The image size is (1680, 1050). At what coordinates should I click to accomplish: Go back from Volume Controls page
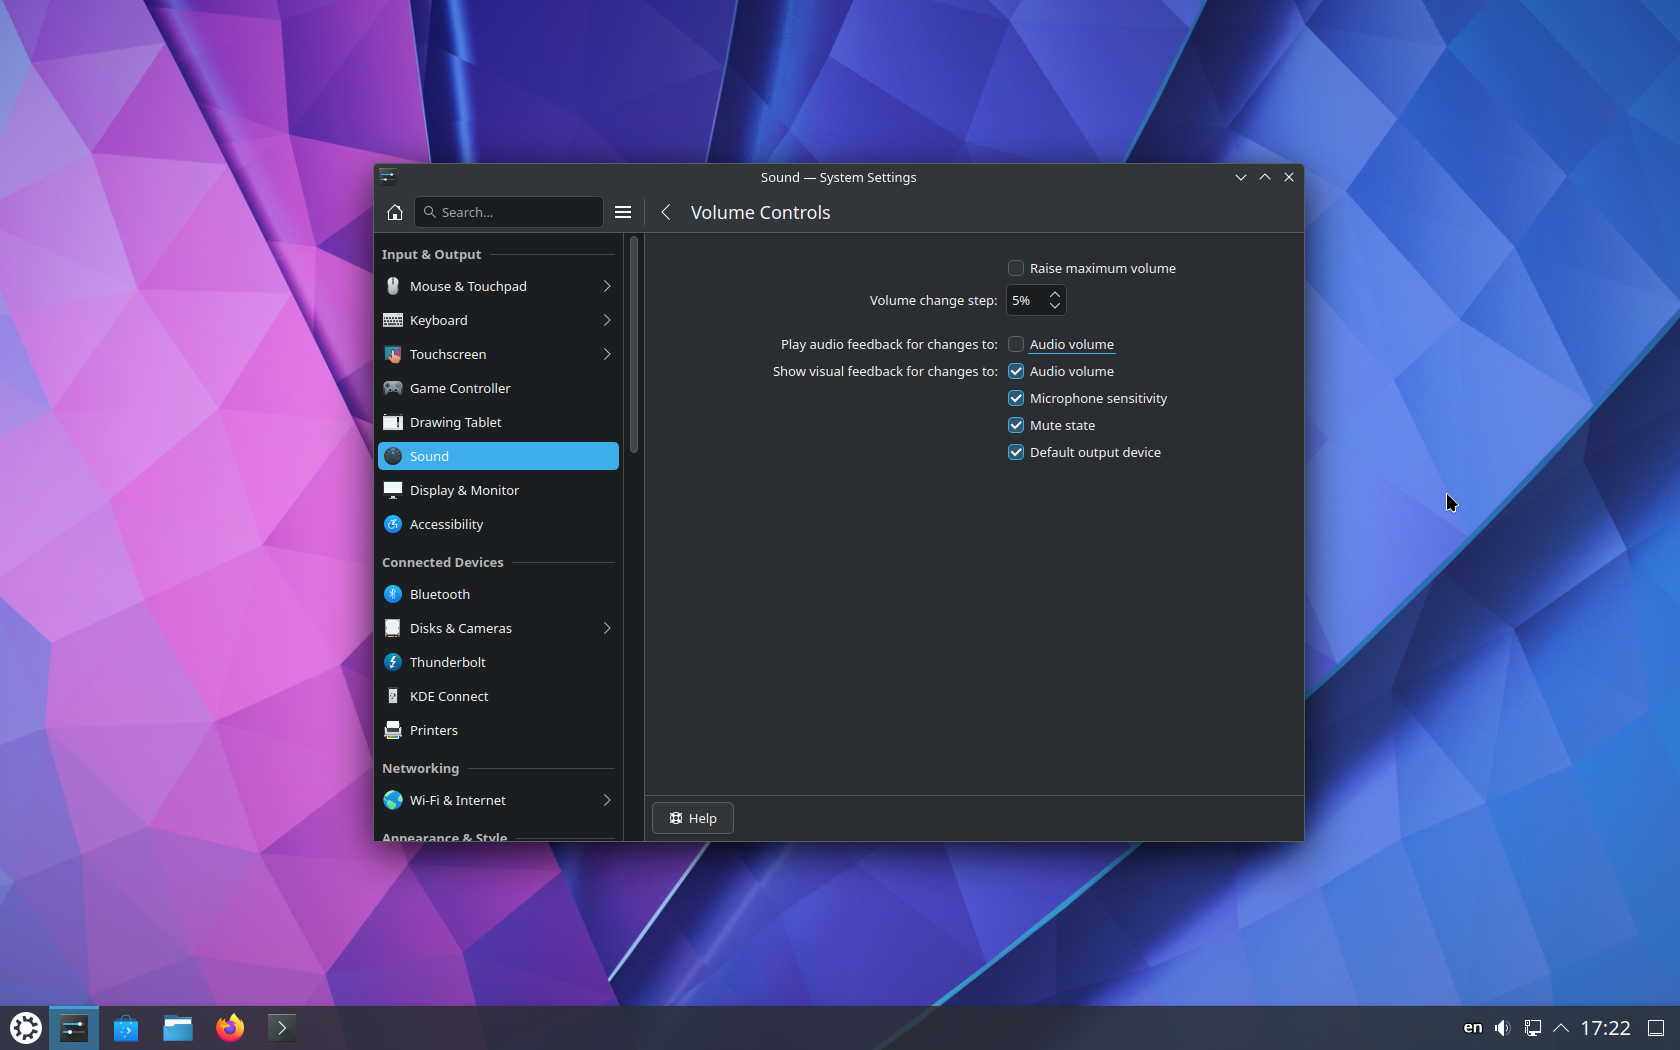coord(666,212)
